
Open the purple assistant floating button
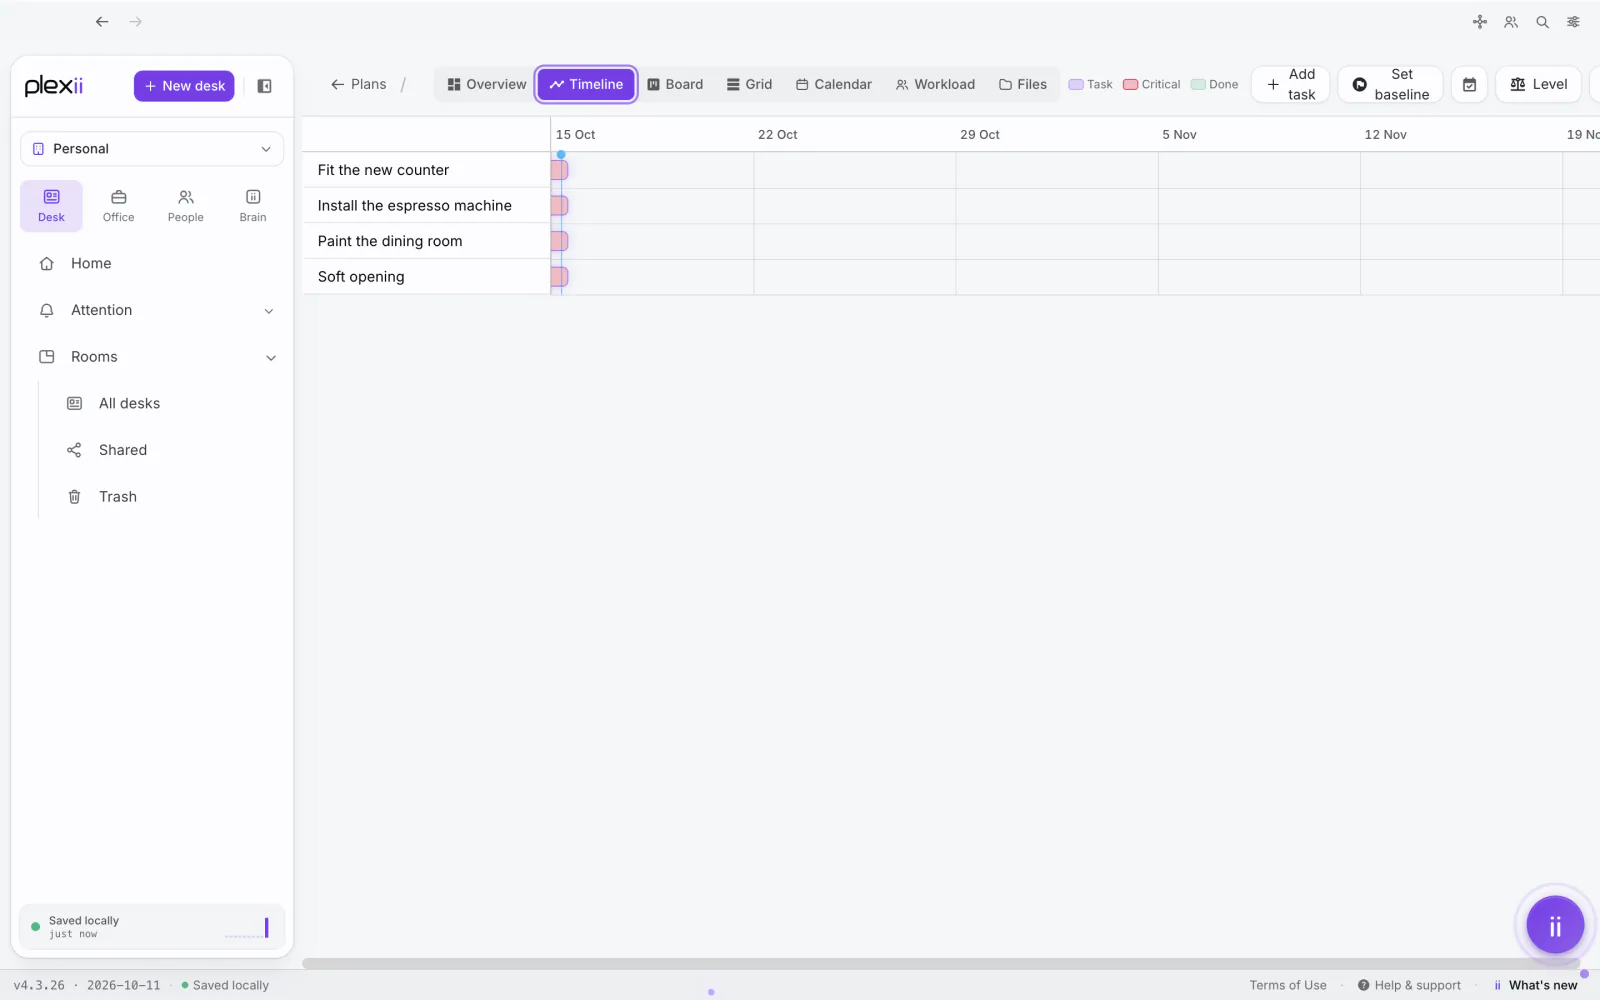click(x=1555, y=926)
